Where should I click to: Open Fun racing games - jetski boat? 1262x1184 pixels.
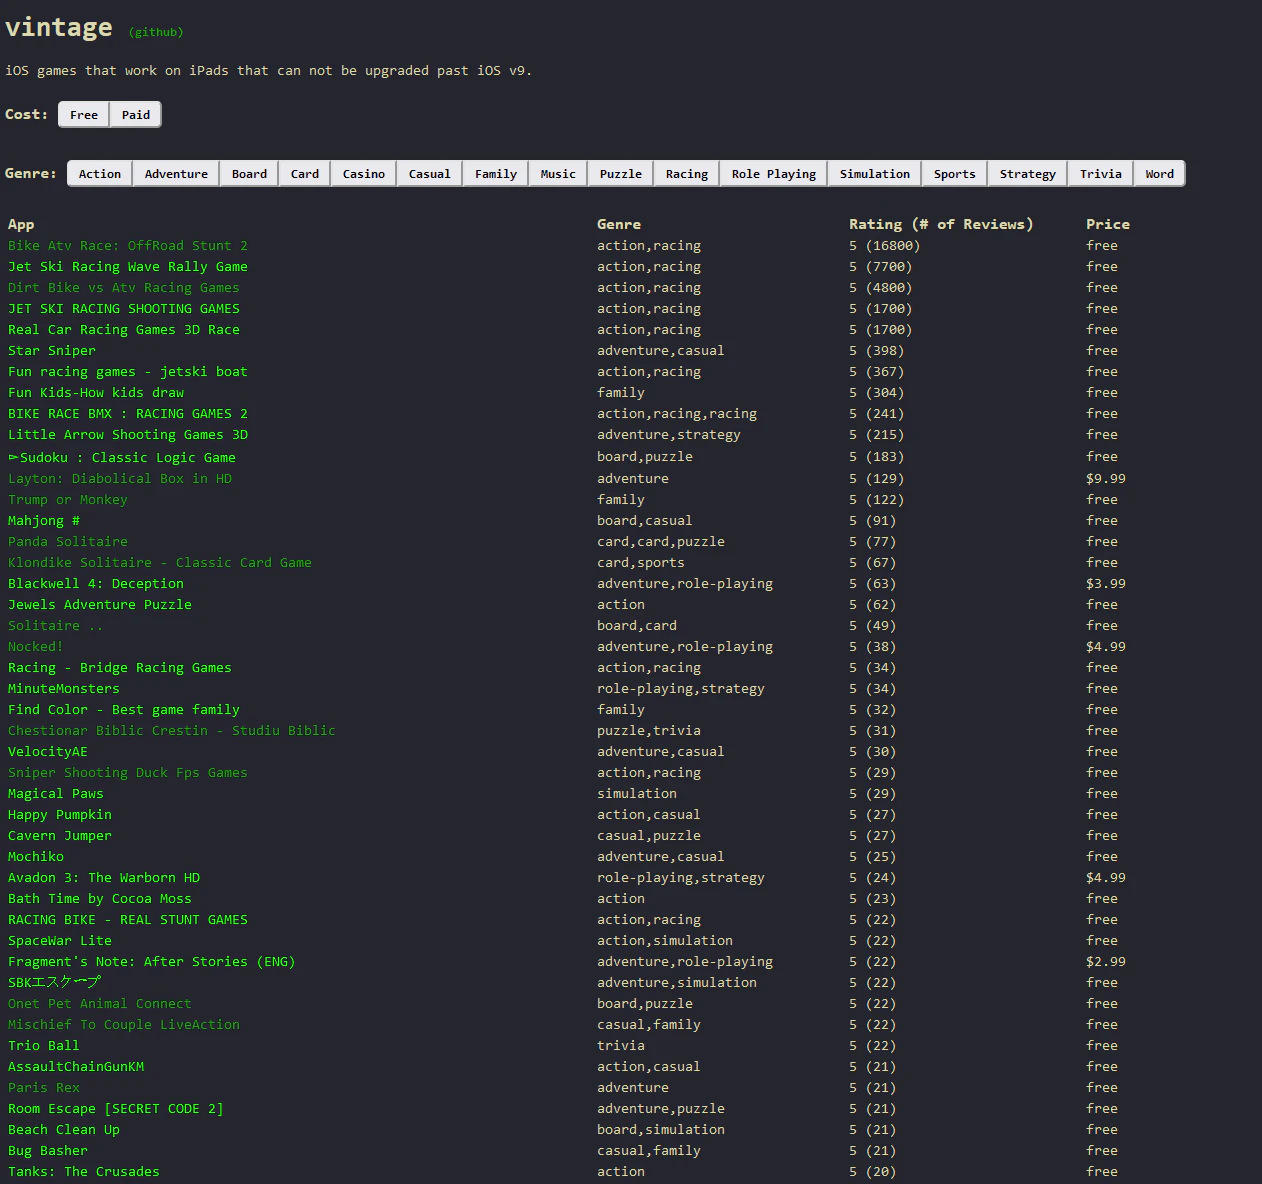click(x=128, y=372)
